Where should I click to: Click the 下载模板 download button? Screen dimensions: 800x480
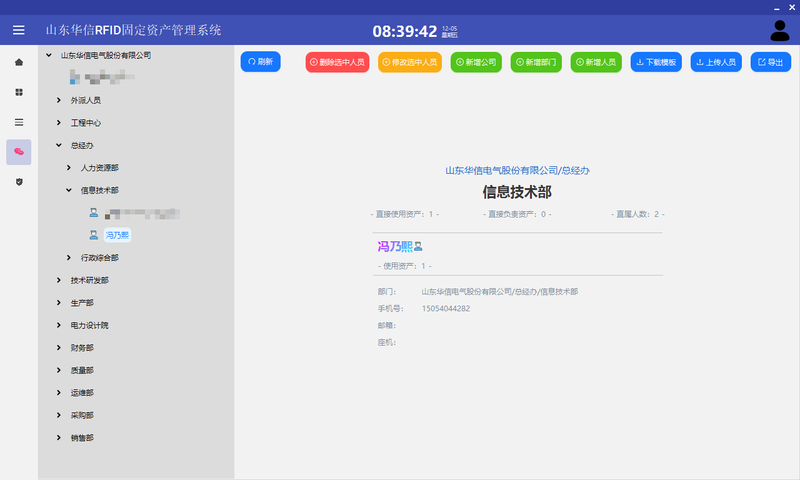[656, 62]
